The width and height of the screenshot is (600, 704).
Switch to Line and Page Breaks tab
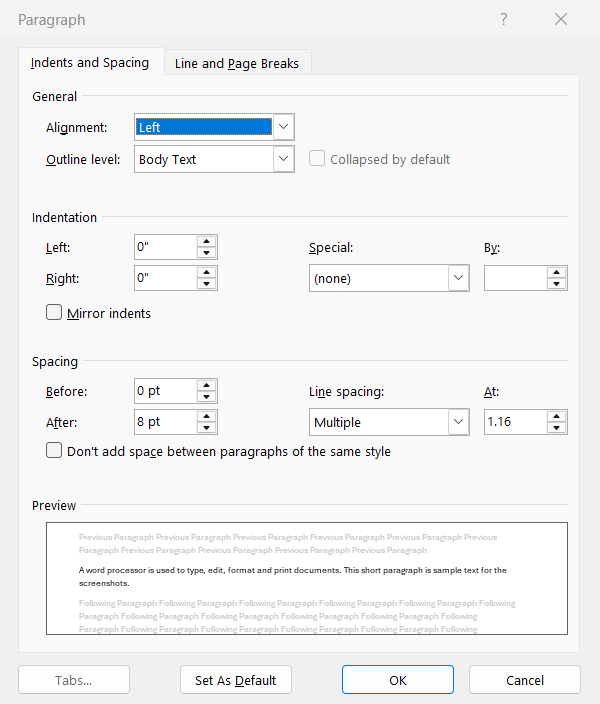pyautogui.click(x=237, y=63)
